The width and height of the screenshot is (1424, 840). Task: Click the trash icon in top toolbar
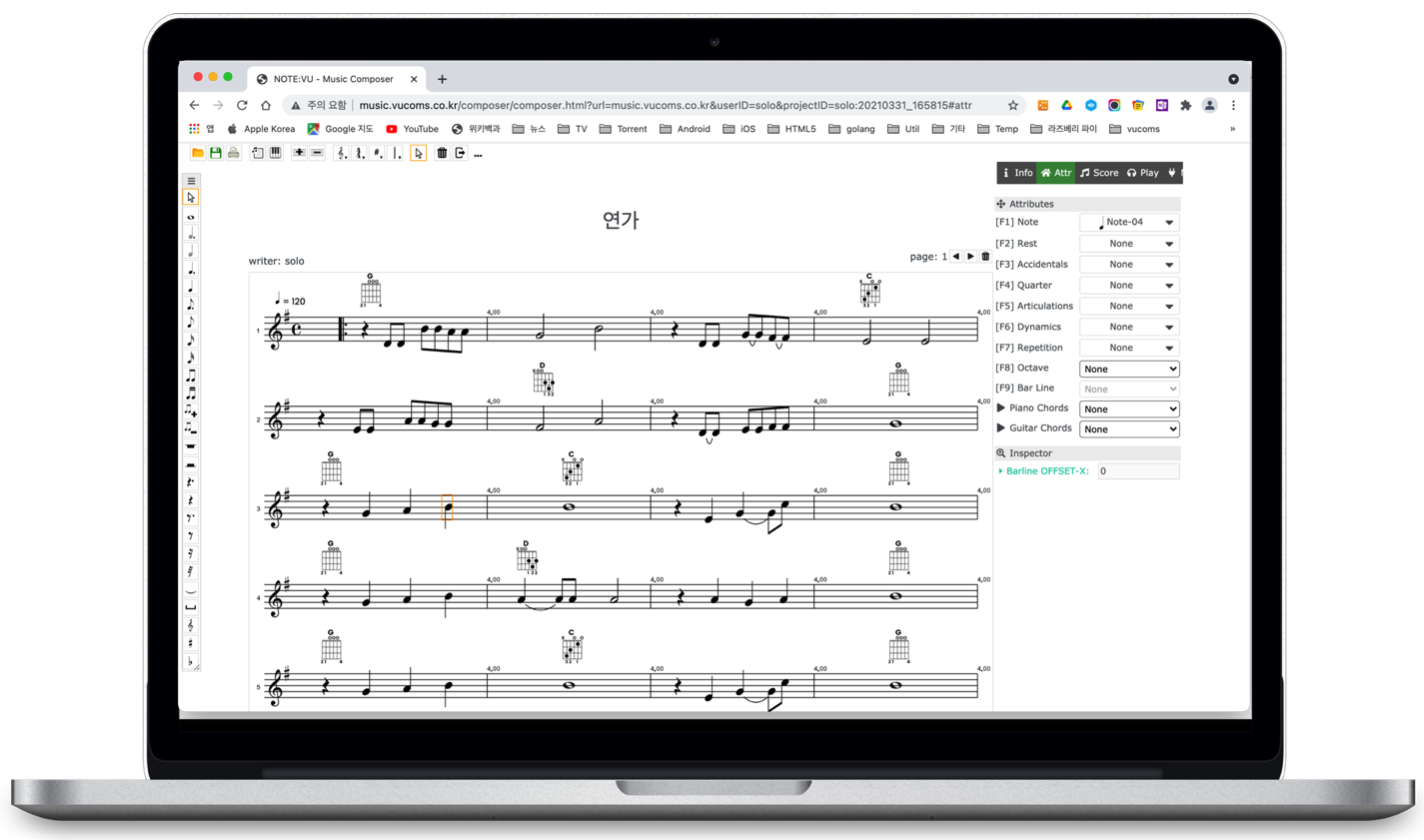[442, 153]
